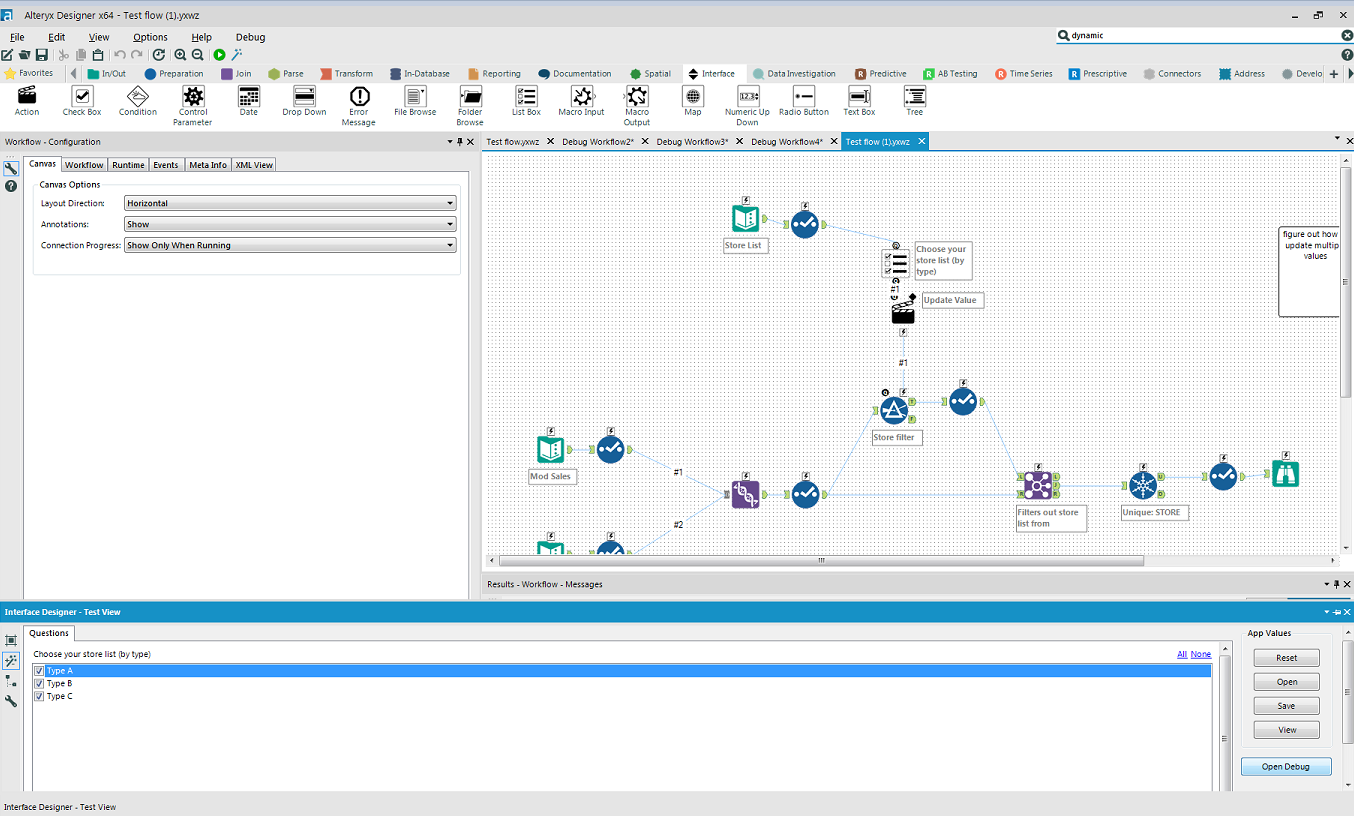Select the Check Box interface tool
This screenshot has height=816, width=1354.
[82, 101]
